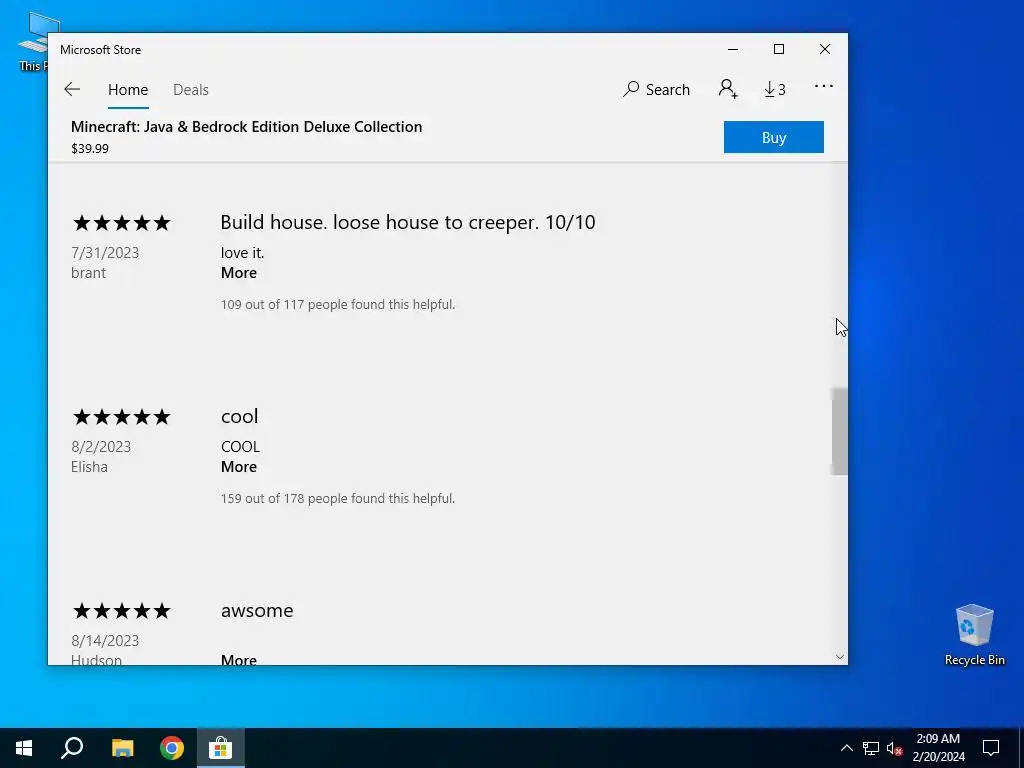Select the Recycle Bin desktop icon
1024x768 pixels.
pyautogui.click(x=974, y=635)
